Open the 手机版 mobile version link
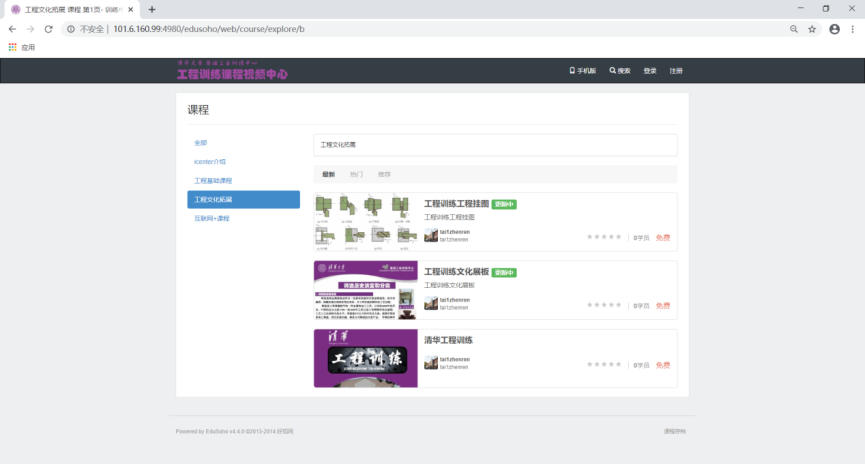This screenshot has height=464, width=865. coord(583,71)
